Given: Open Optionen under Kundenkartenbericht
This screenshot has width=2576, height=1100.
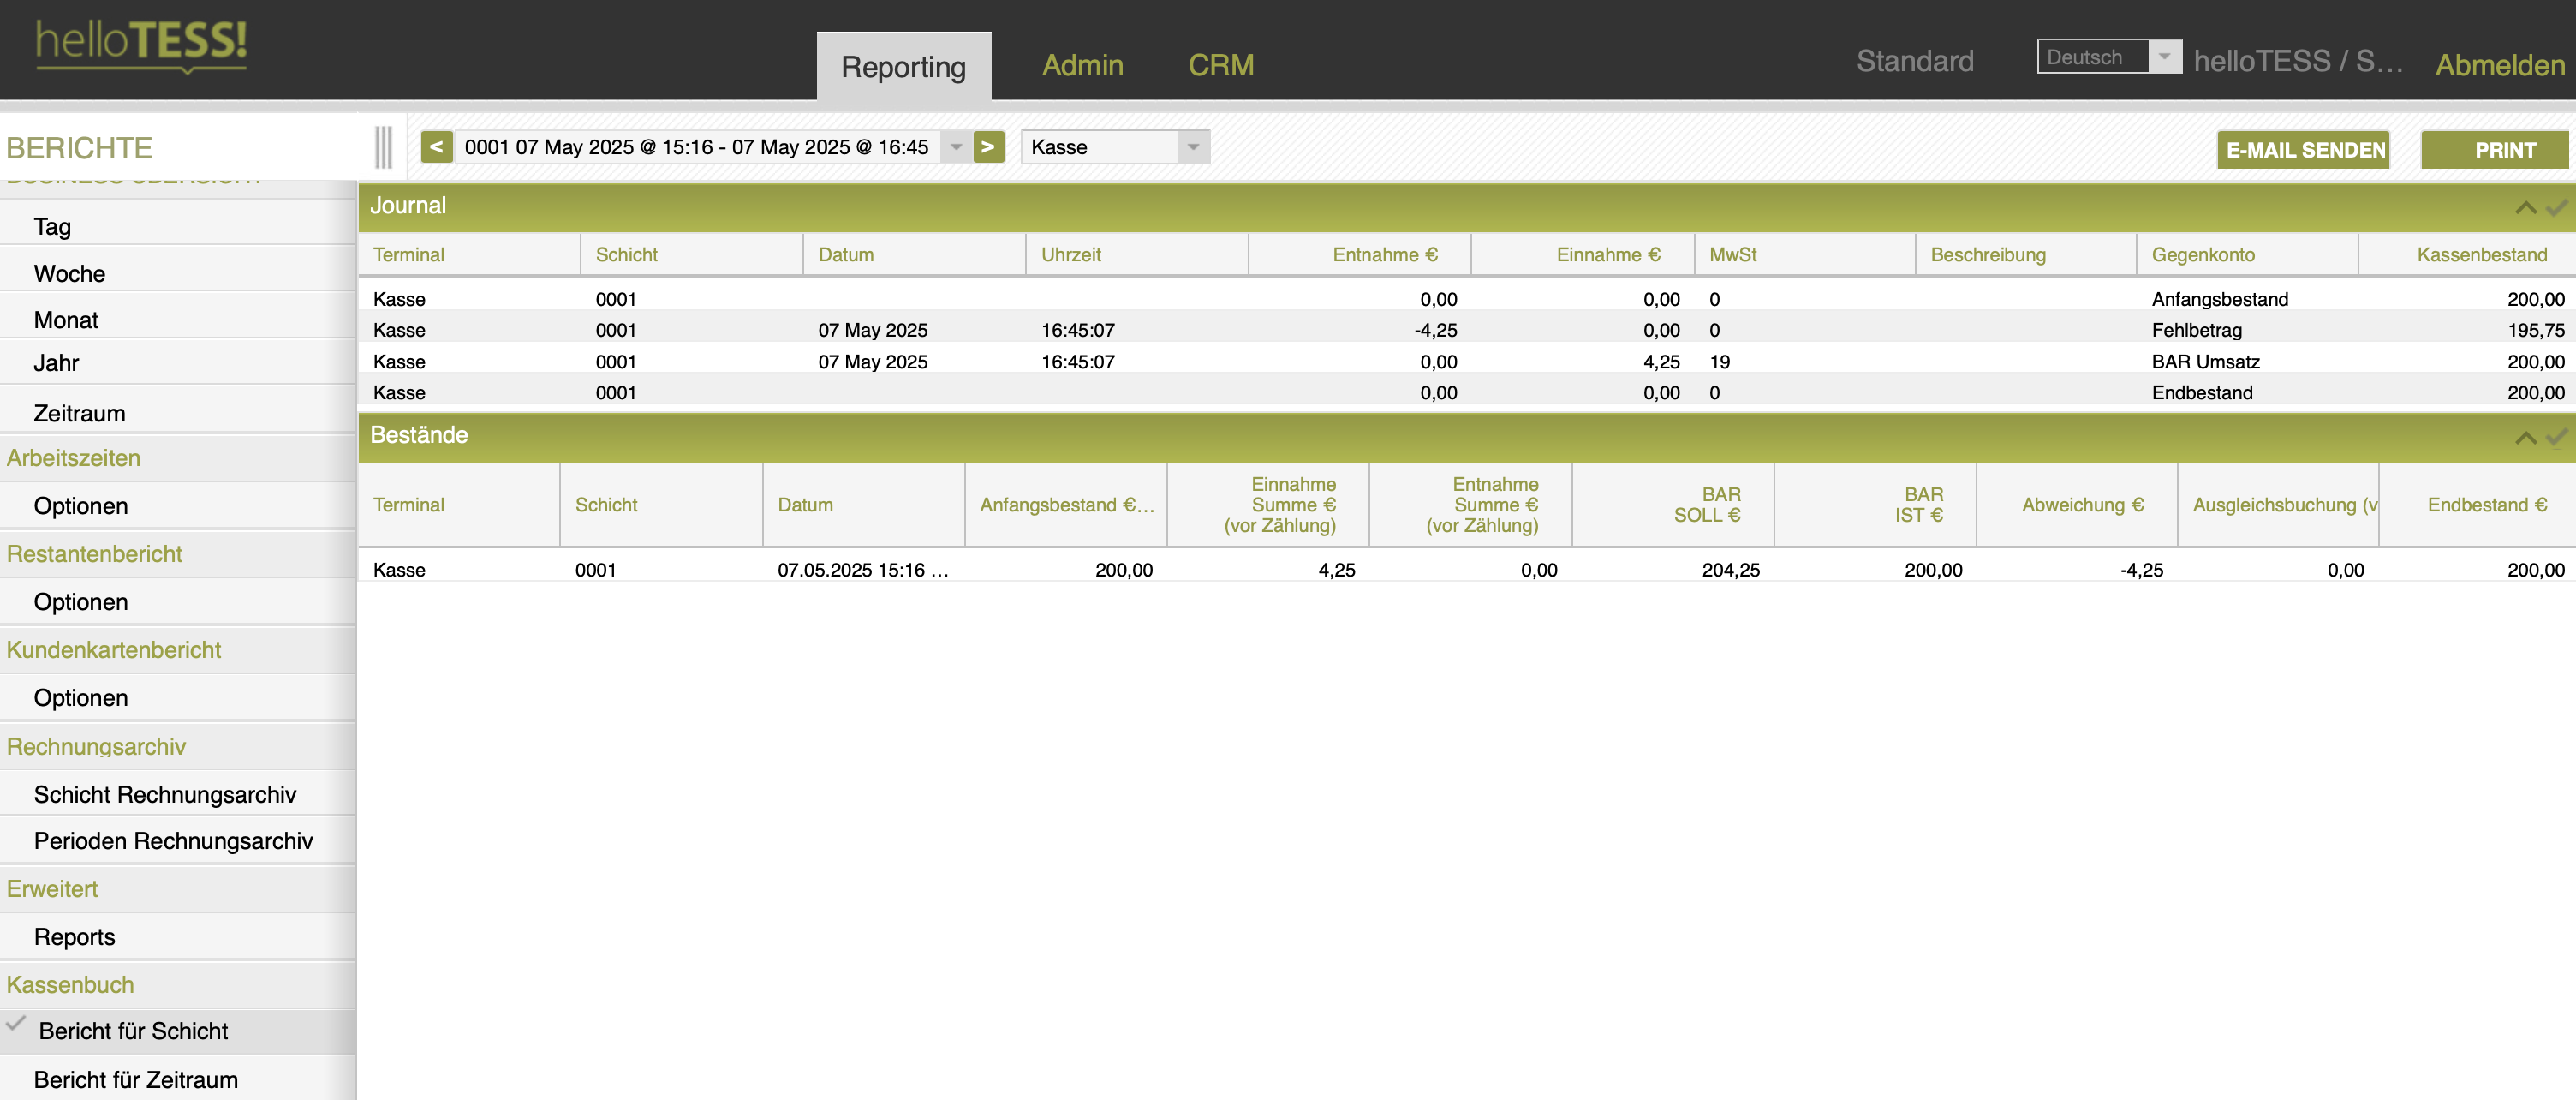Looking at the screenshot, I should click(x=178, y=698).
